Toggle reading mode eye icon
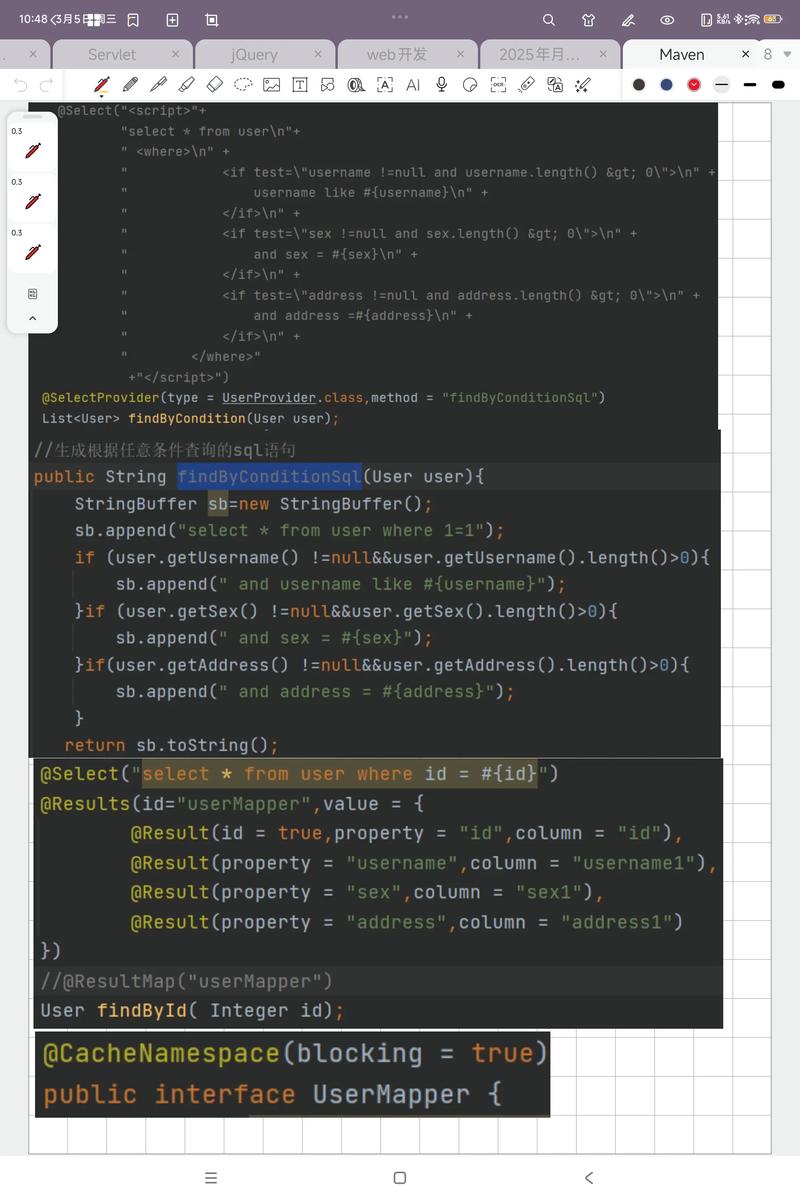Image resolution: width=800 pixels, height=1200 pixels. [667, 20]
